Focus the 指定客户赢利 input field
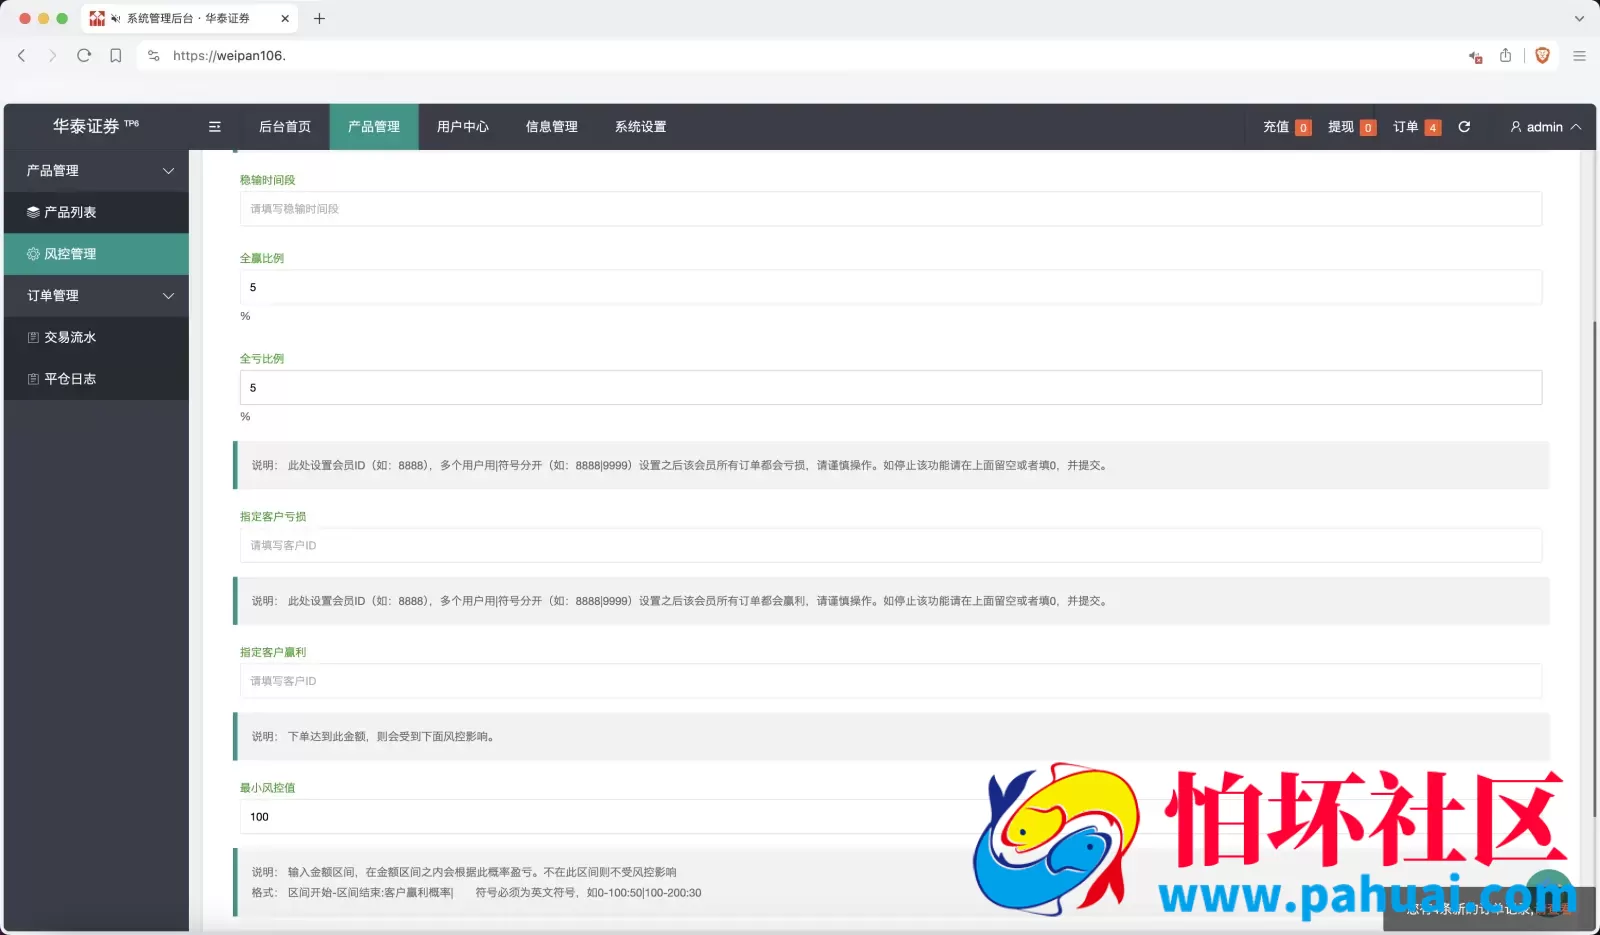 (891, 681)
